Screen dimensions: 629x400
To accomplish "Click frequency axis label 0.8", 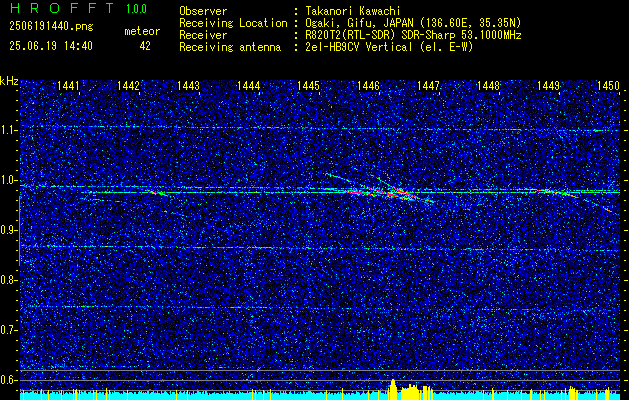I will point(9,280).
